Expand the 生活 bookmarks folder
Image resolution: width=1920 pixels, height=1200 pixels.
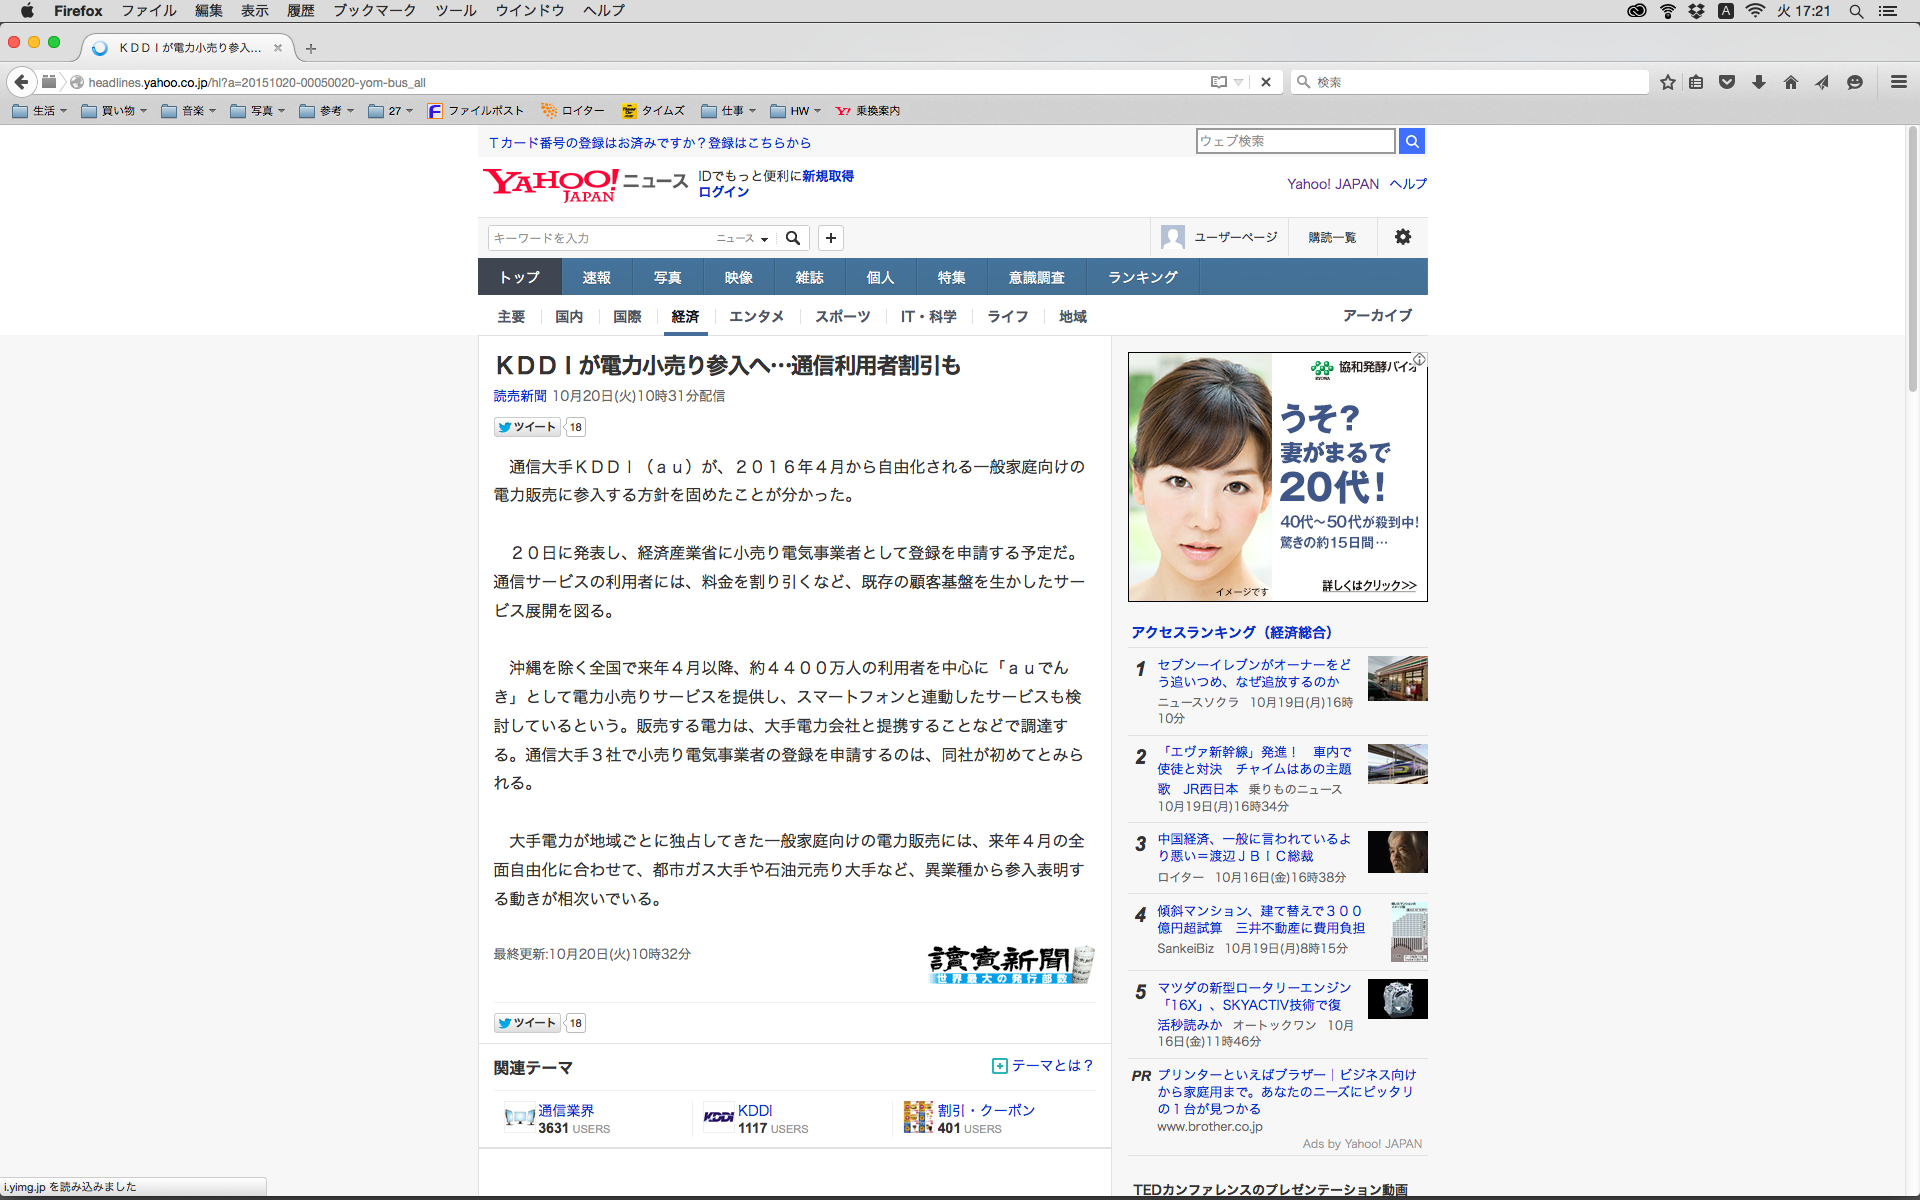[x=40, y=111]
